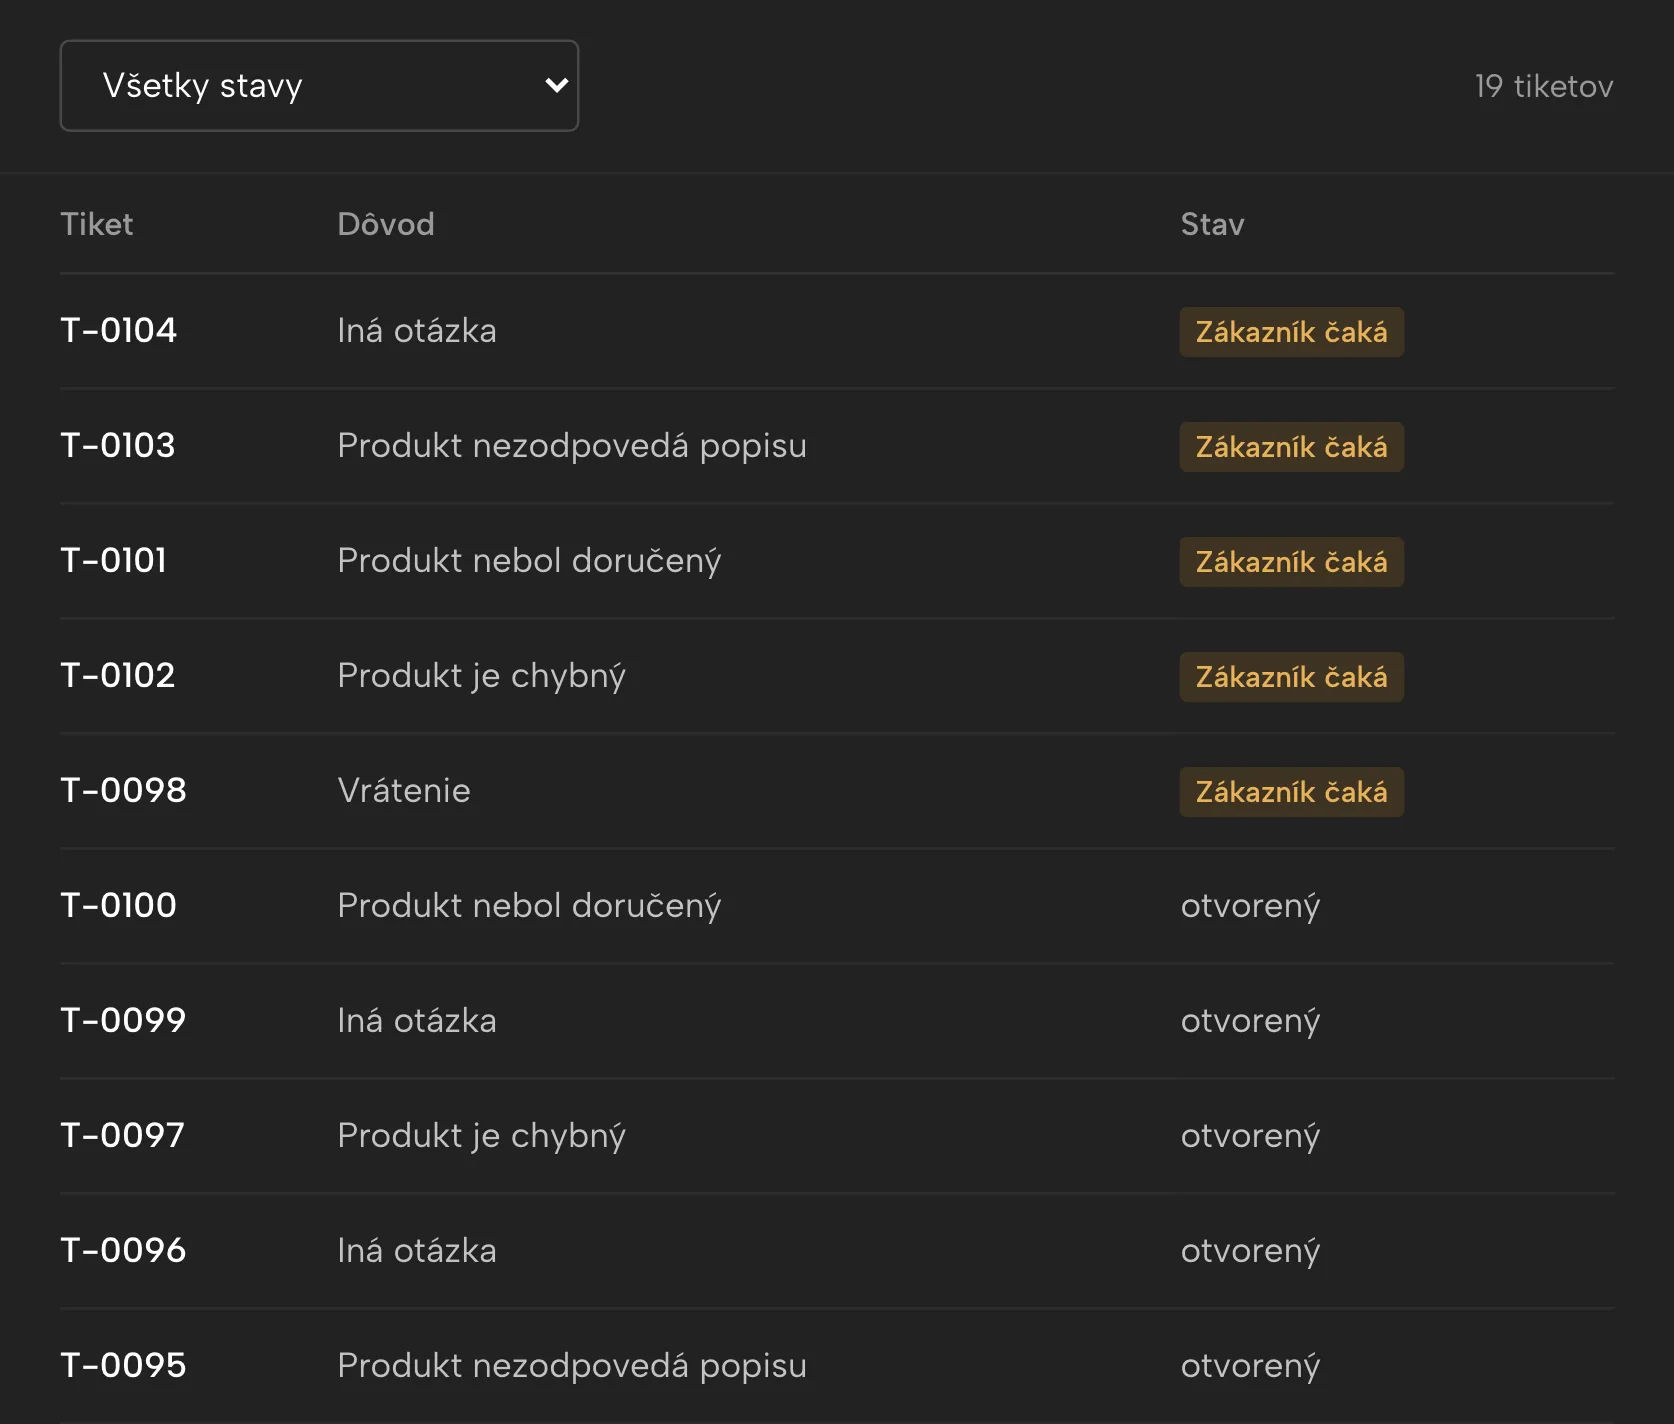The image size is (1674, 1424).
Task: Select ticket T-0103
Action: [118, 445]
